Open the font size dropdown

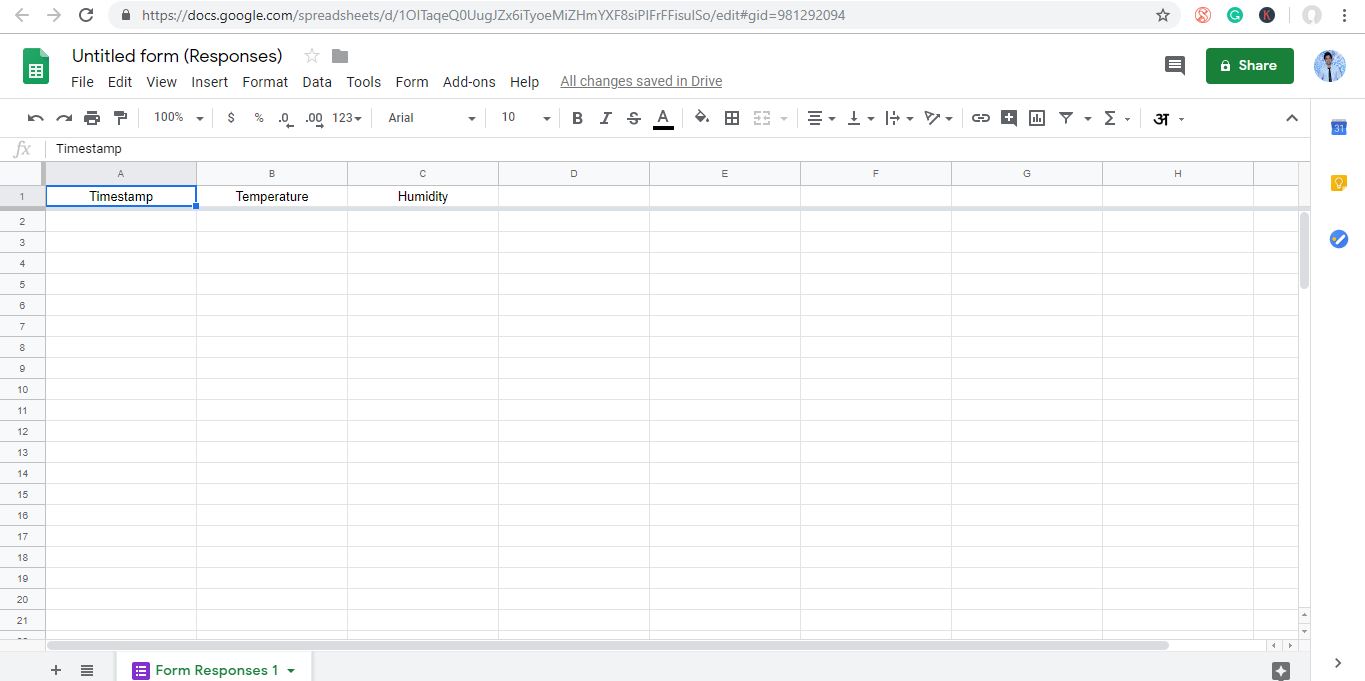click(x=526, y=118)
